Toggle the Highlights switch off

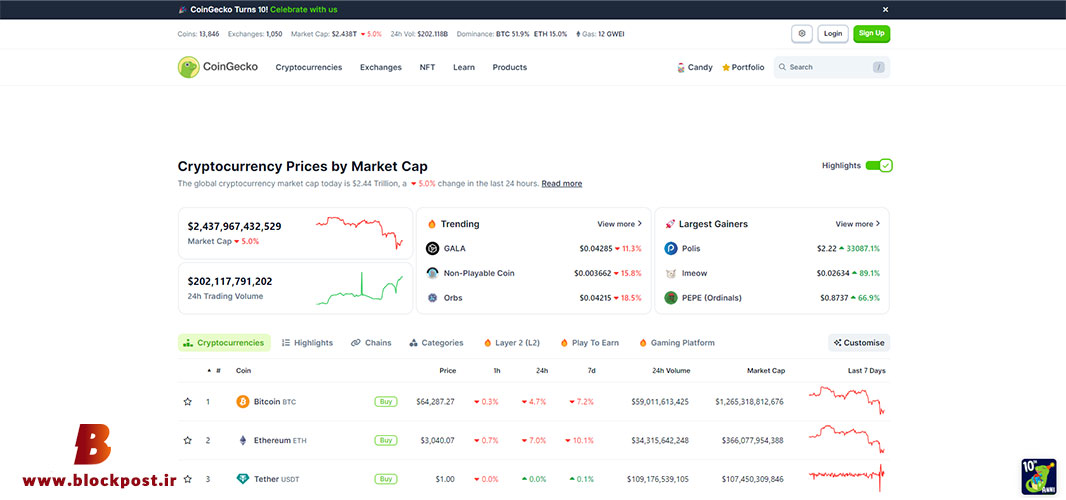coord(879,165)
